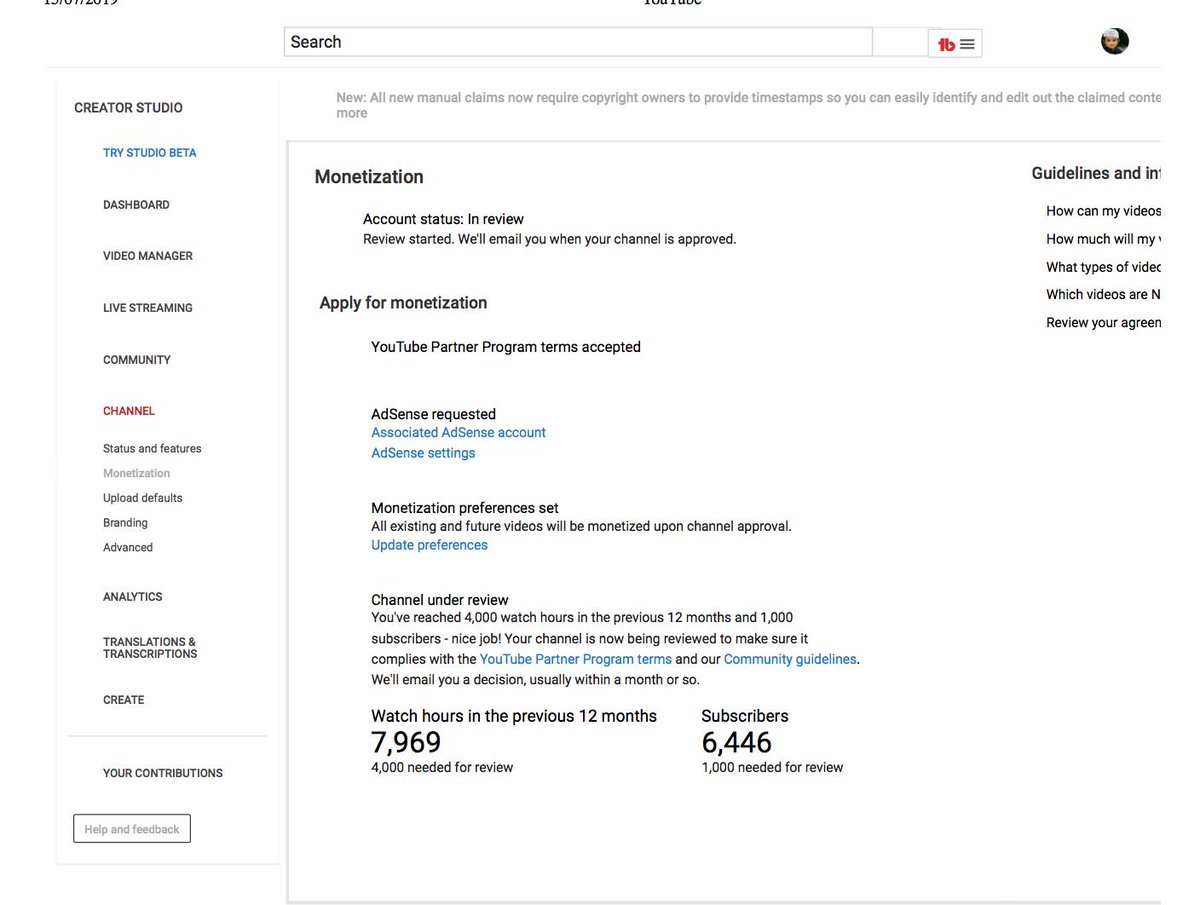This screenshot has width=1200, height=905.
Task: Click Try Studio Beta link
Action: point(150,153)
